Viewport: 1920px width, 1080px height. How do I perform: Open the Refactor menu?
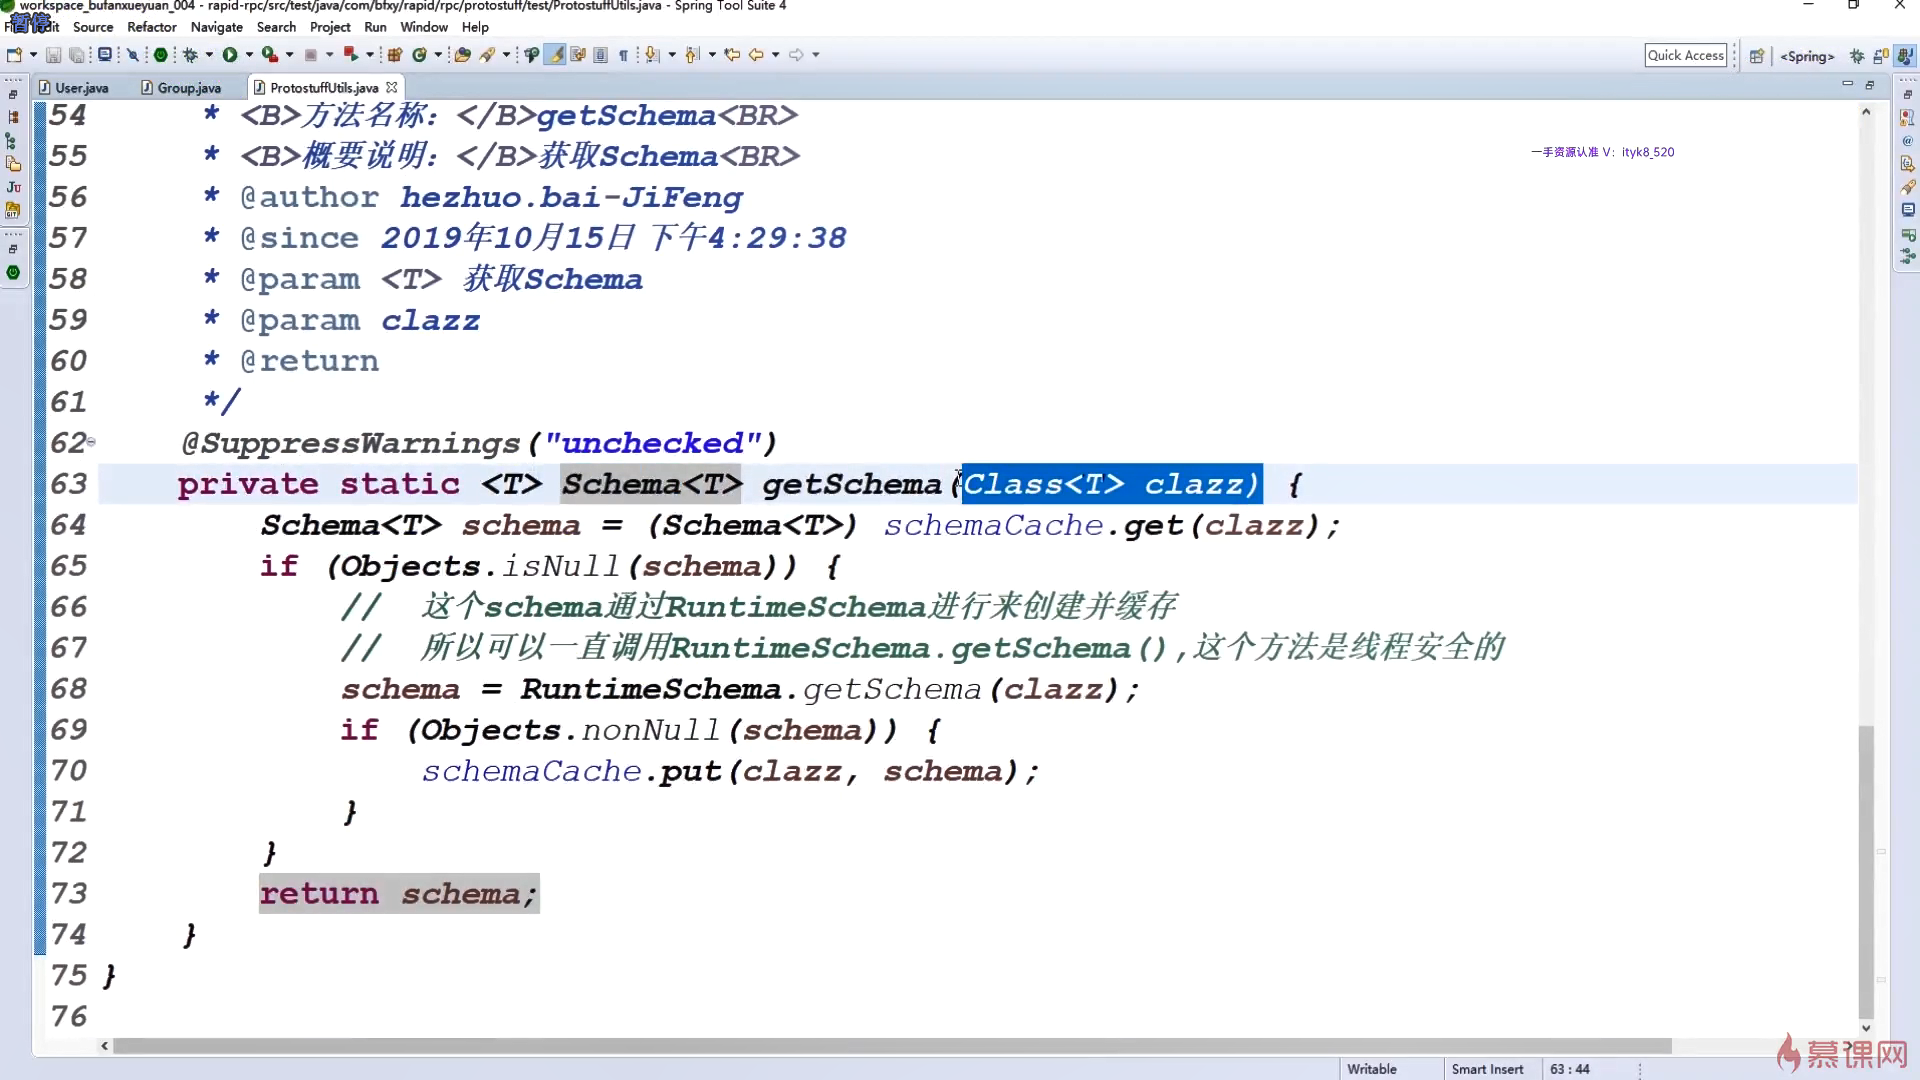(x=151, y=27)
